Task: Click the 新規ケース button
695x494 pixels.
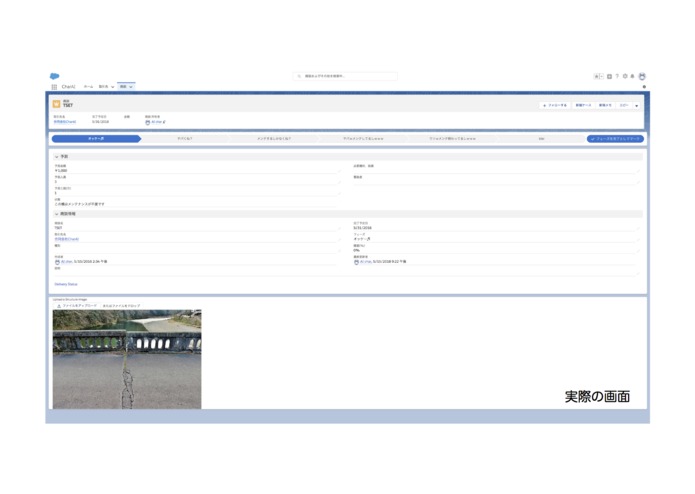Action: point(583,105)
